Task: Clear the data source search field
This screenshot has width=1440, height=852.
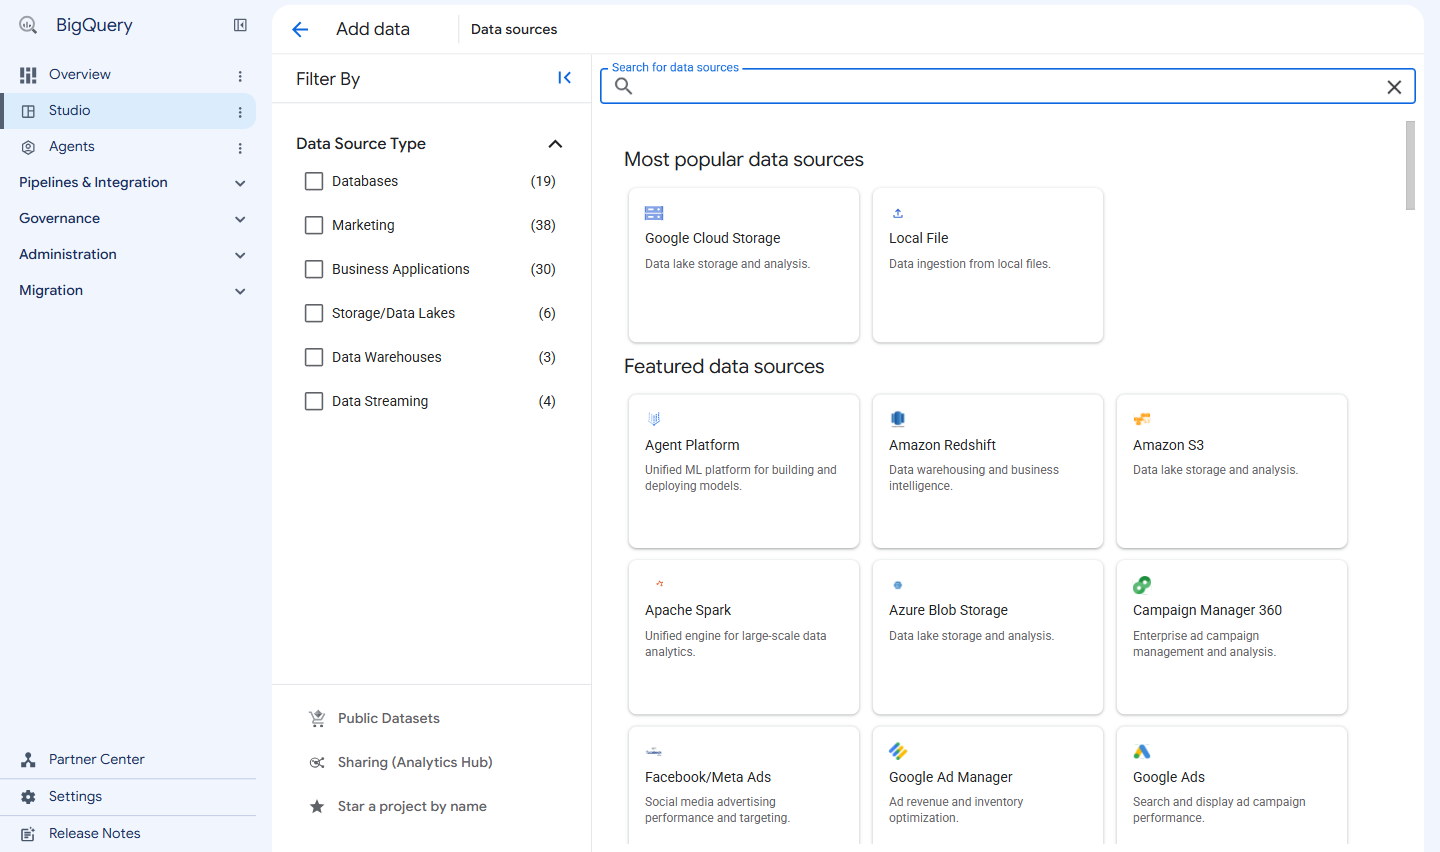Action: (x=1394, y=87)
